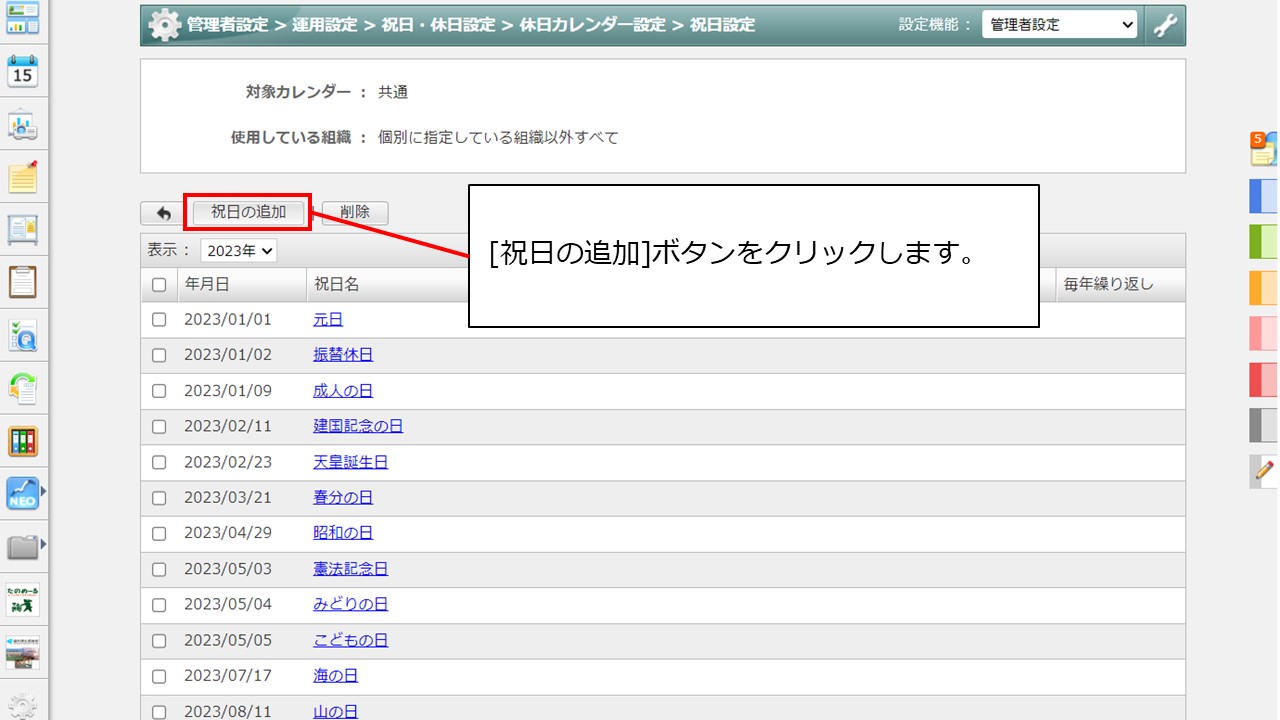Screen dimensions: 1280x720
Task: Toggle the select-all checkbox in table header
Action: 159,285
